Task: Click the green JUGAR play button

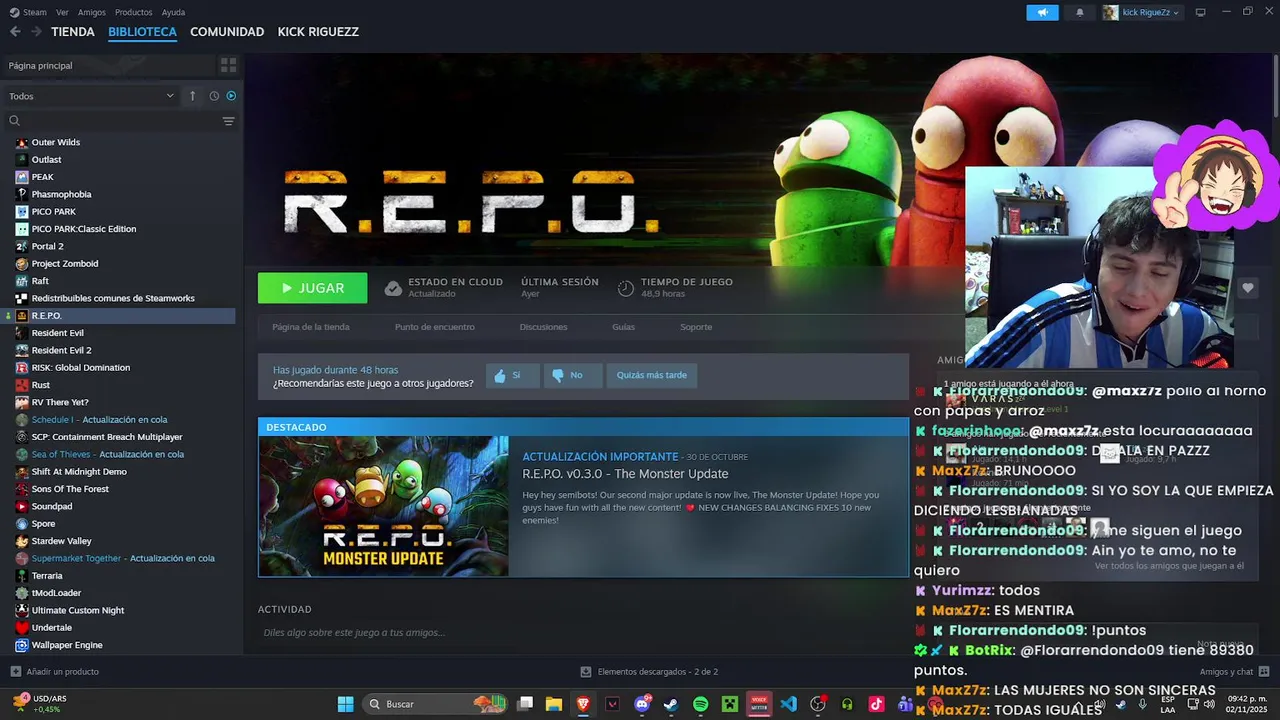Action: [x=312, y=288]
